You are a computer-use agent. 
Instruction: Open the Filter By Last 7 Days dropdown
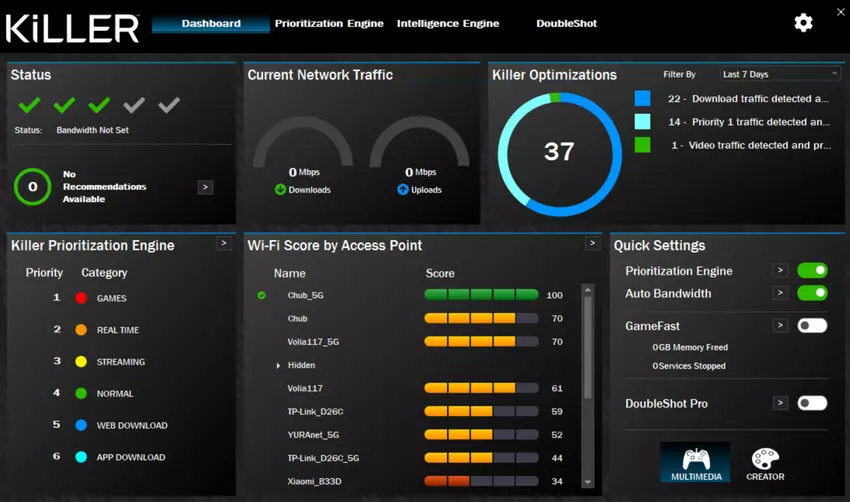click(x=780, y=74)
